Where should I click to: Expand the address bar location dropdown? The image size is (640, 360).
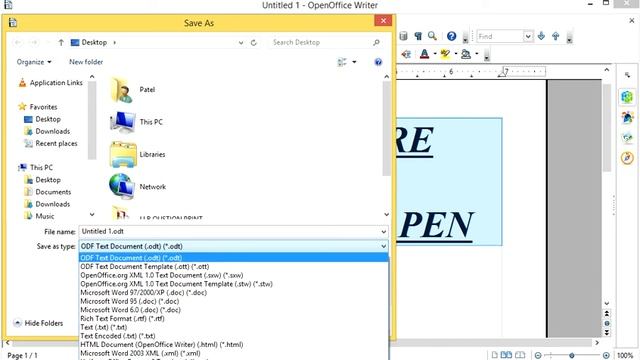(x=241, y=42)
